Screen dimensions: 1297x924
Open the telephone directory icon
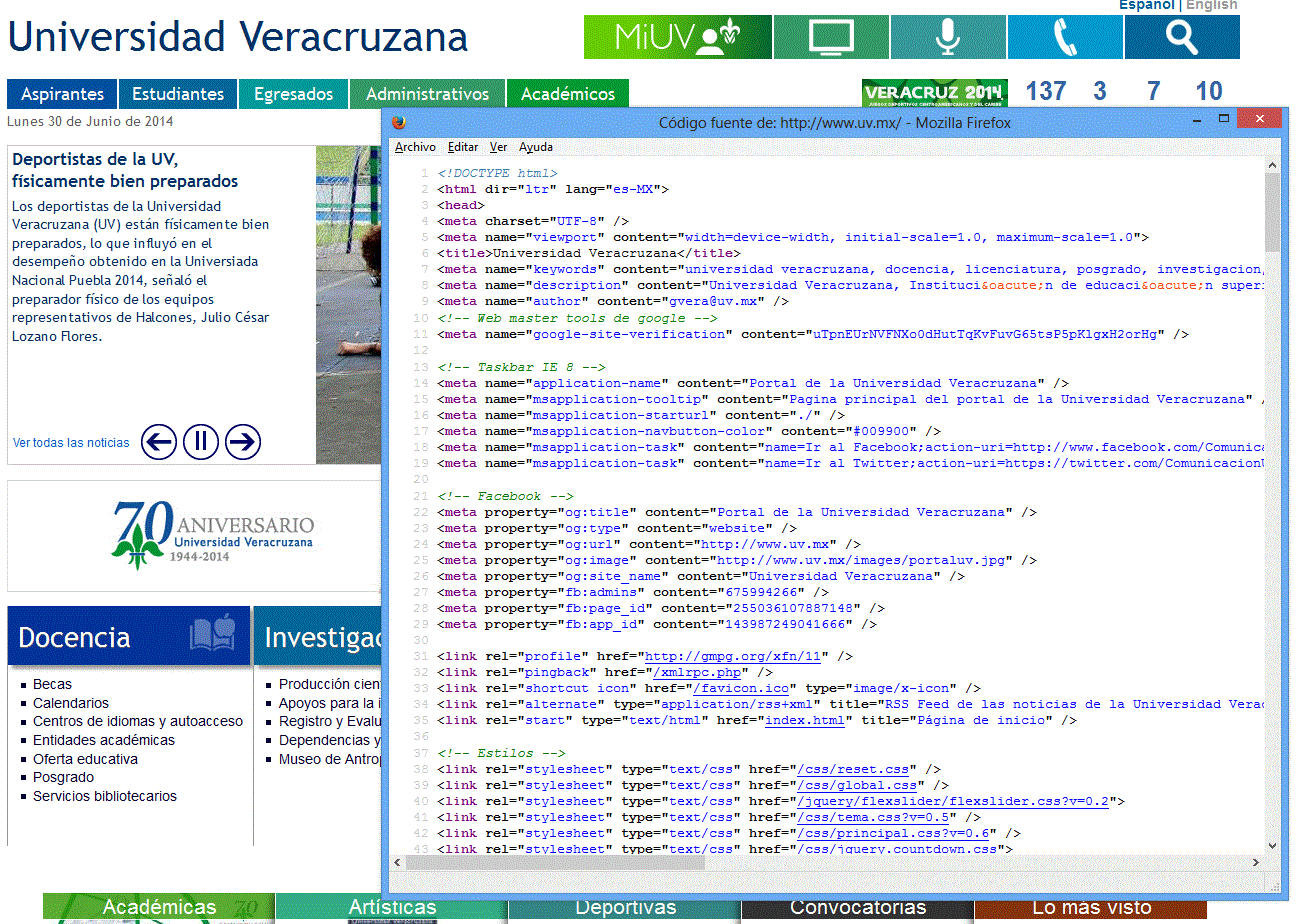pyautogui.click(x=1065, y=38)
